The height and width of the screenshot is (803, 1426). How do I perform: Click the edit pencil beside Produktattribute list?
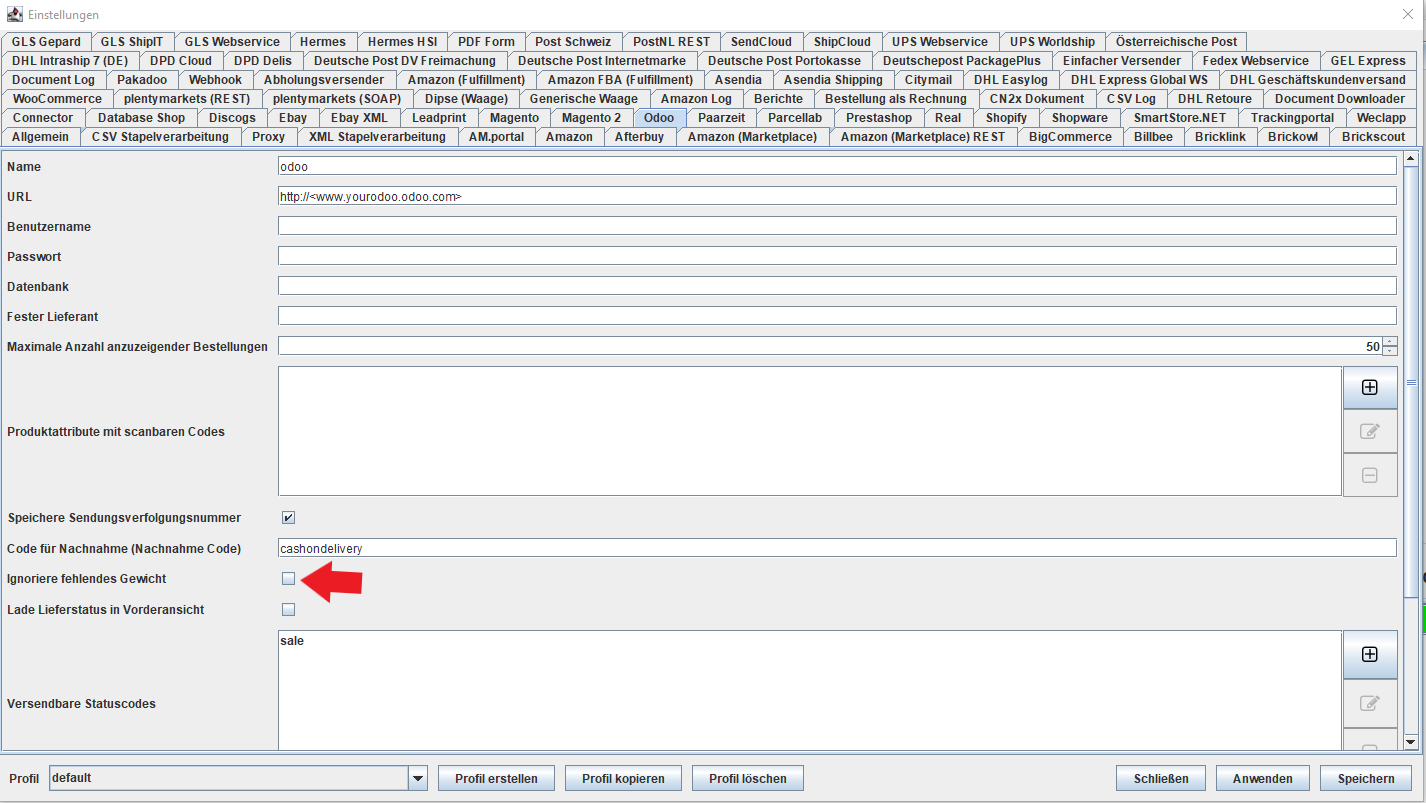[1370, 431]
